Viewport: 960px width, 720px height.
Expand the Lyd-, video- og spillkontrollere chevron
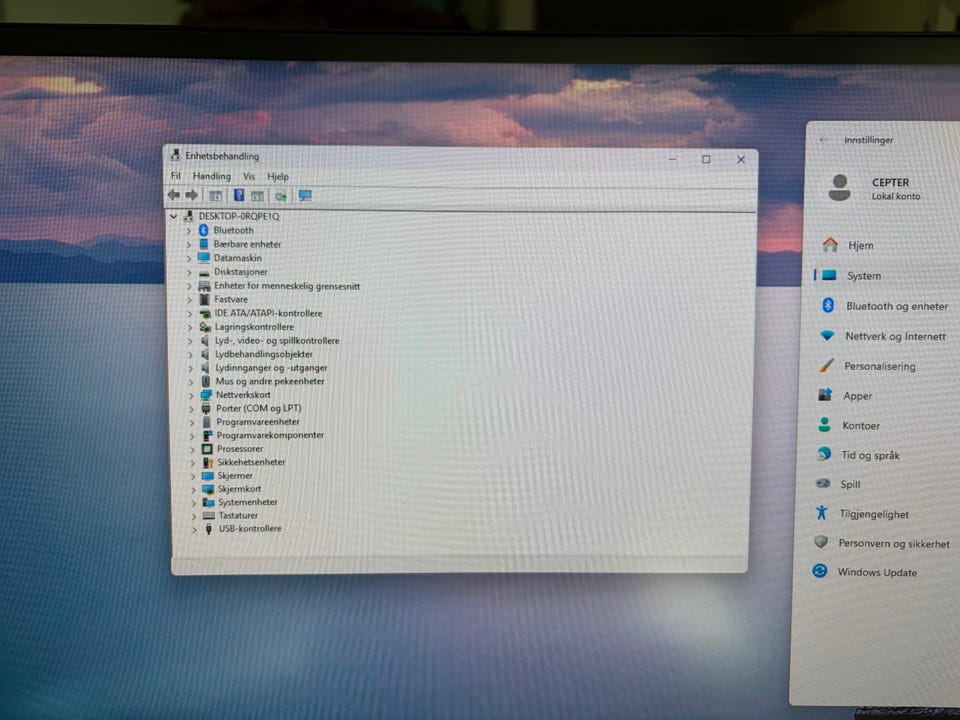(190, 341)
